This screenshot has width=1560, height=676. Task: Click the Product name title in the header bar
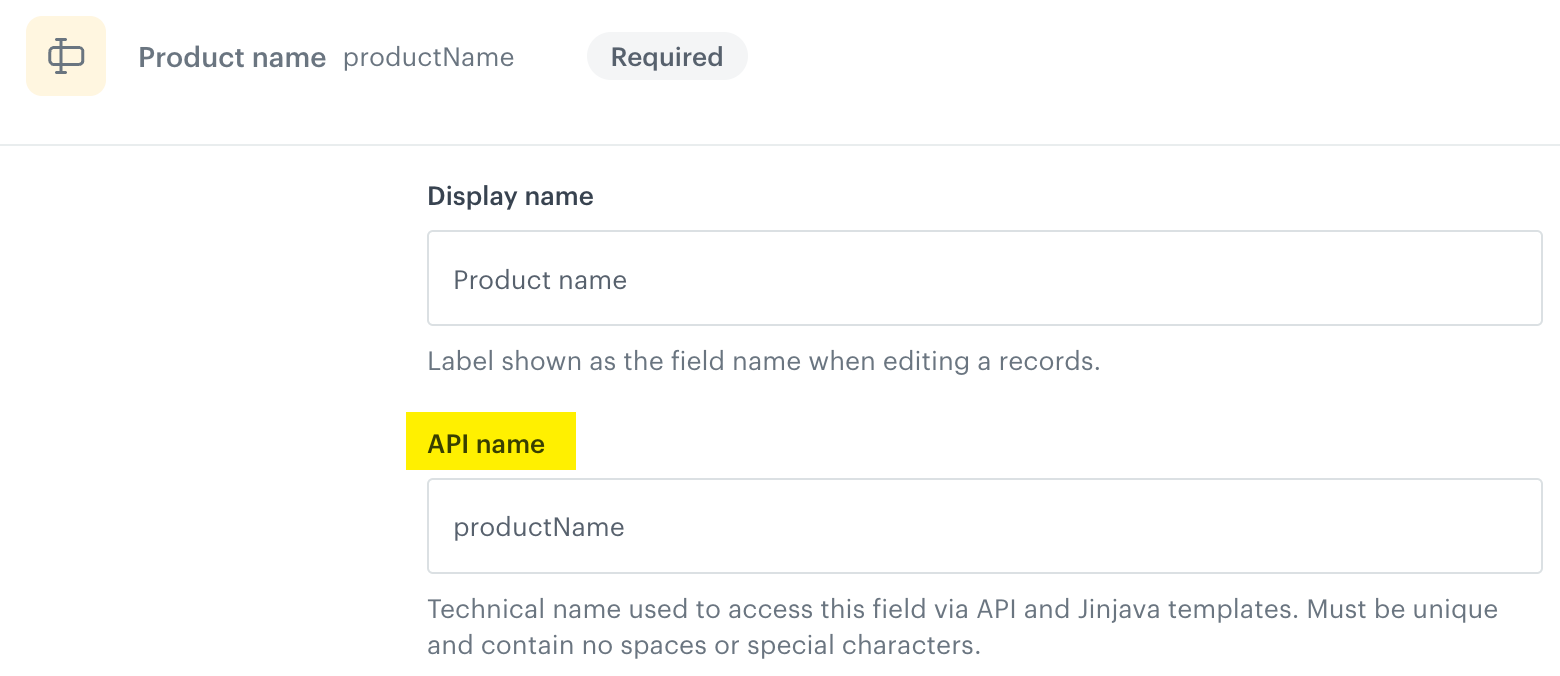tap(232, 57)
